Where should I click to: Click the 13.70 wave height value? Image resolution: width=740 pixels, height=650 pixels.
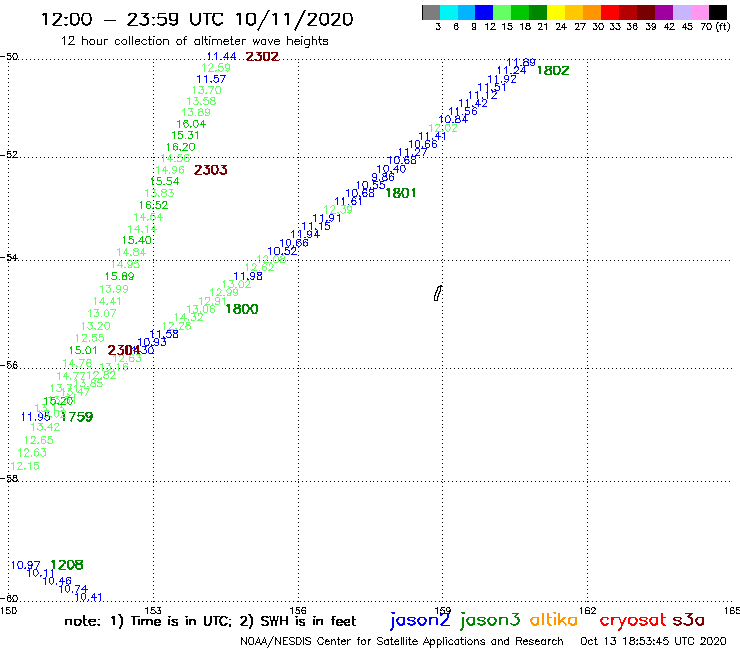(206, 90)
